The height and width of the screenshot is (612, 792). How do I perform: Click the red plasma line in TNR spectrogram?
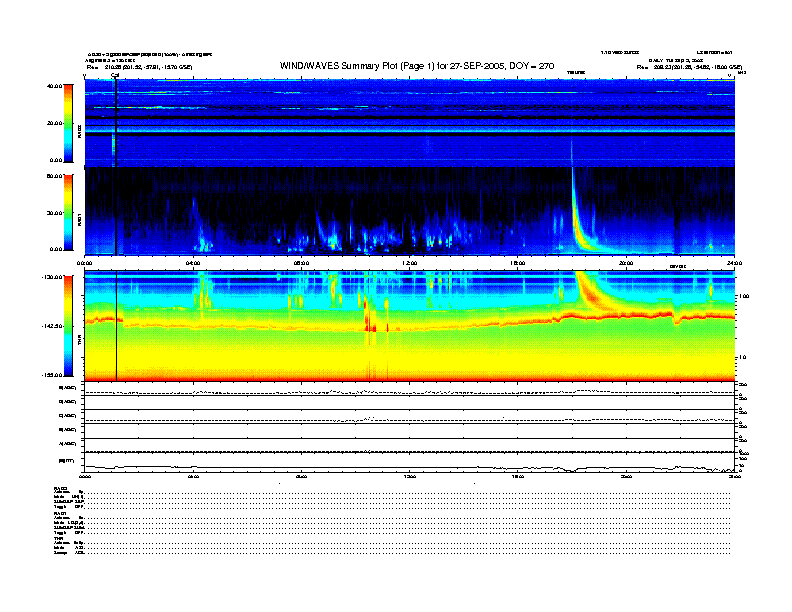(409, 322)
